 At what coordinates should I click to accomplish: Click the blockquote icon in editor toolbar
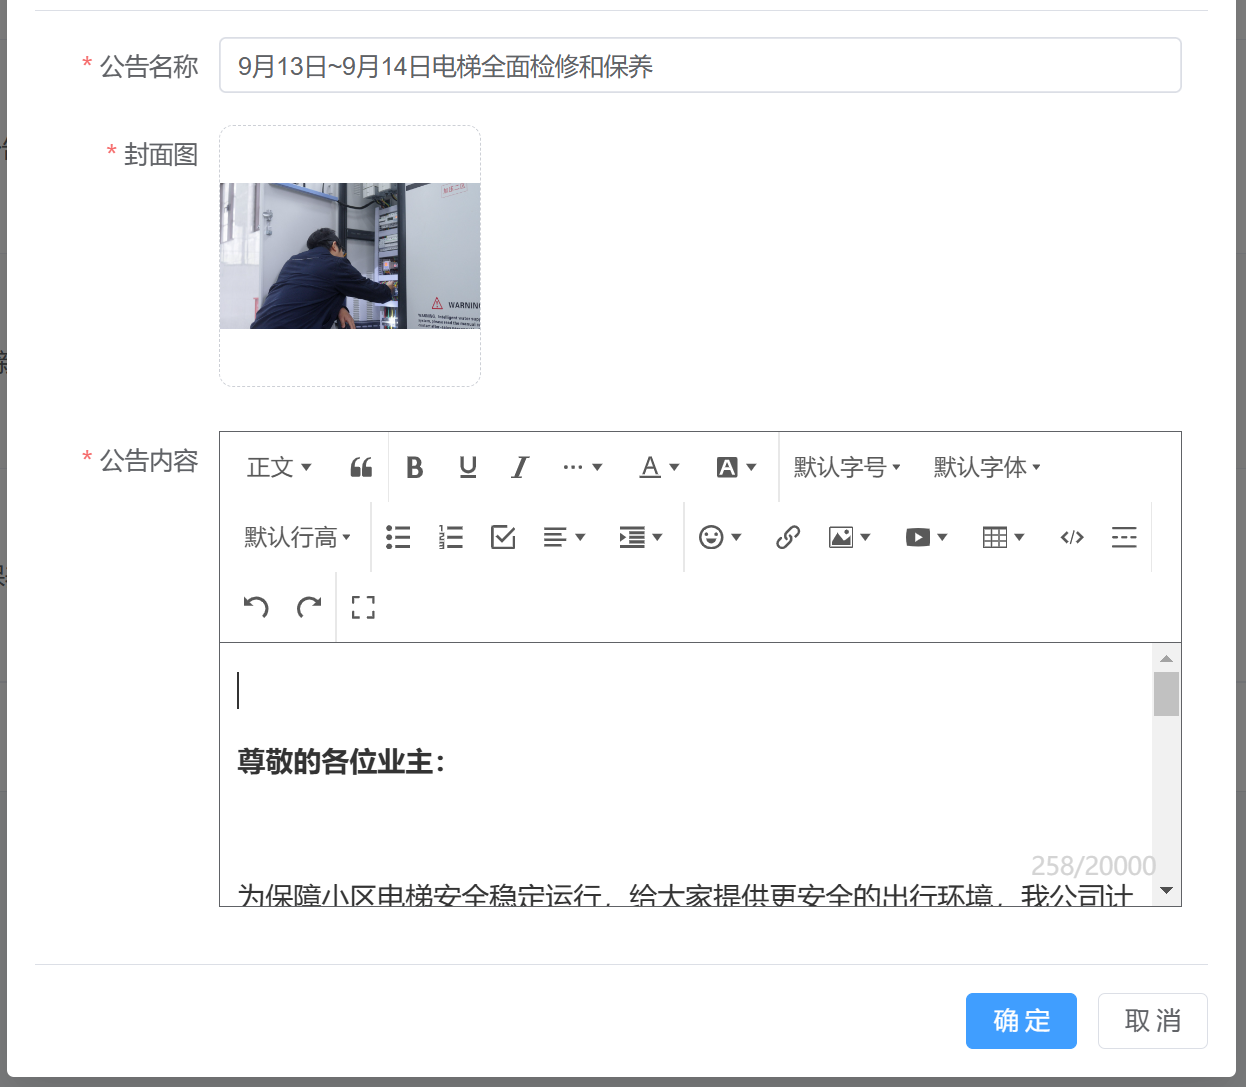[361, 467]
